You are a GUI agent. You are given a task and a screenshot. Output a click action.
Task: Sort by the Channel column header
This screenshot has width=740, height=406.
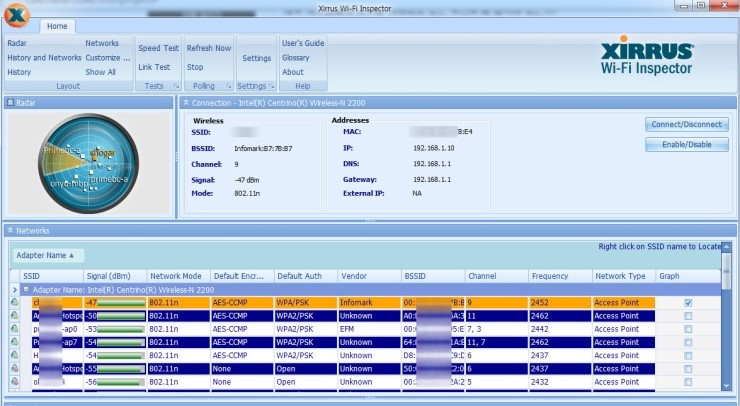pos(497,276)
